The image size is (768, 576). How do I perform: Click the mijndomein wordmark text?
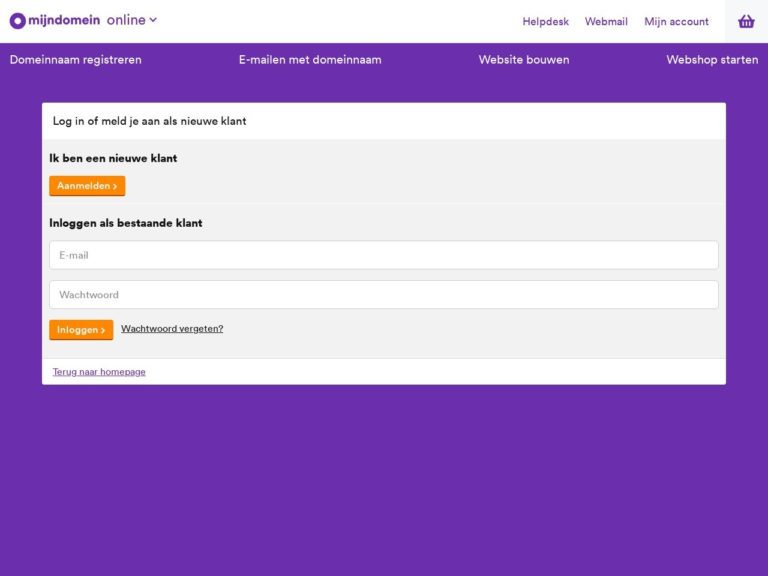click(x=64, y=20)
